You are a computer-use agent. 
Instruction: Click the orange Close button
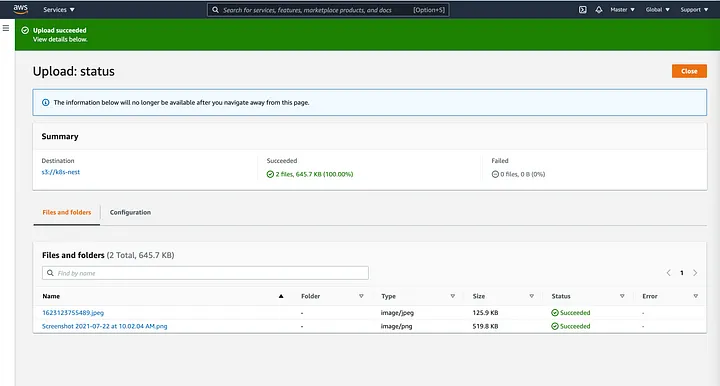tap(689, 71)
